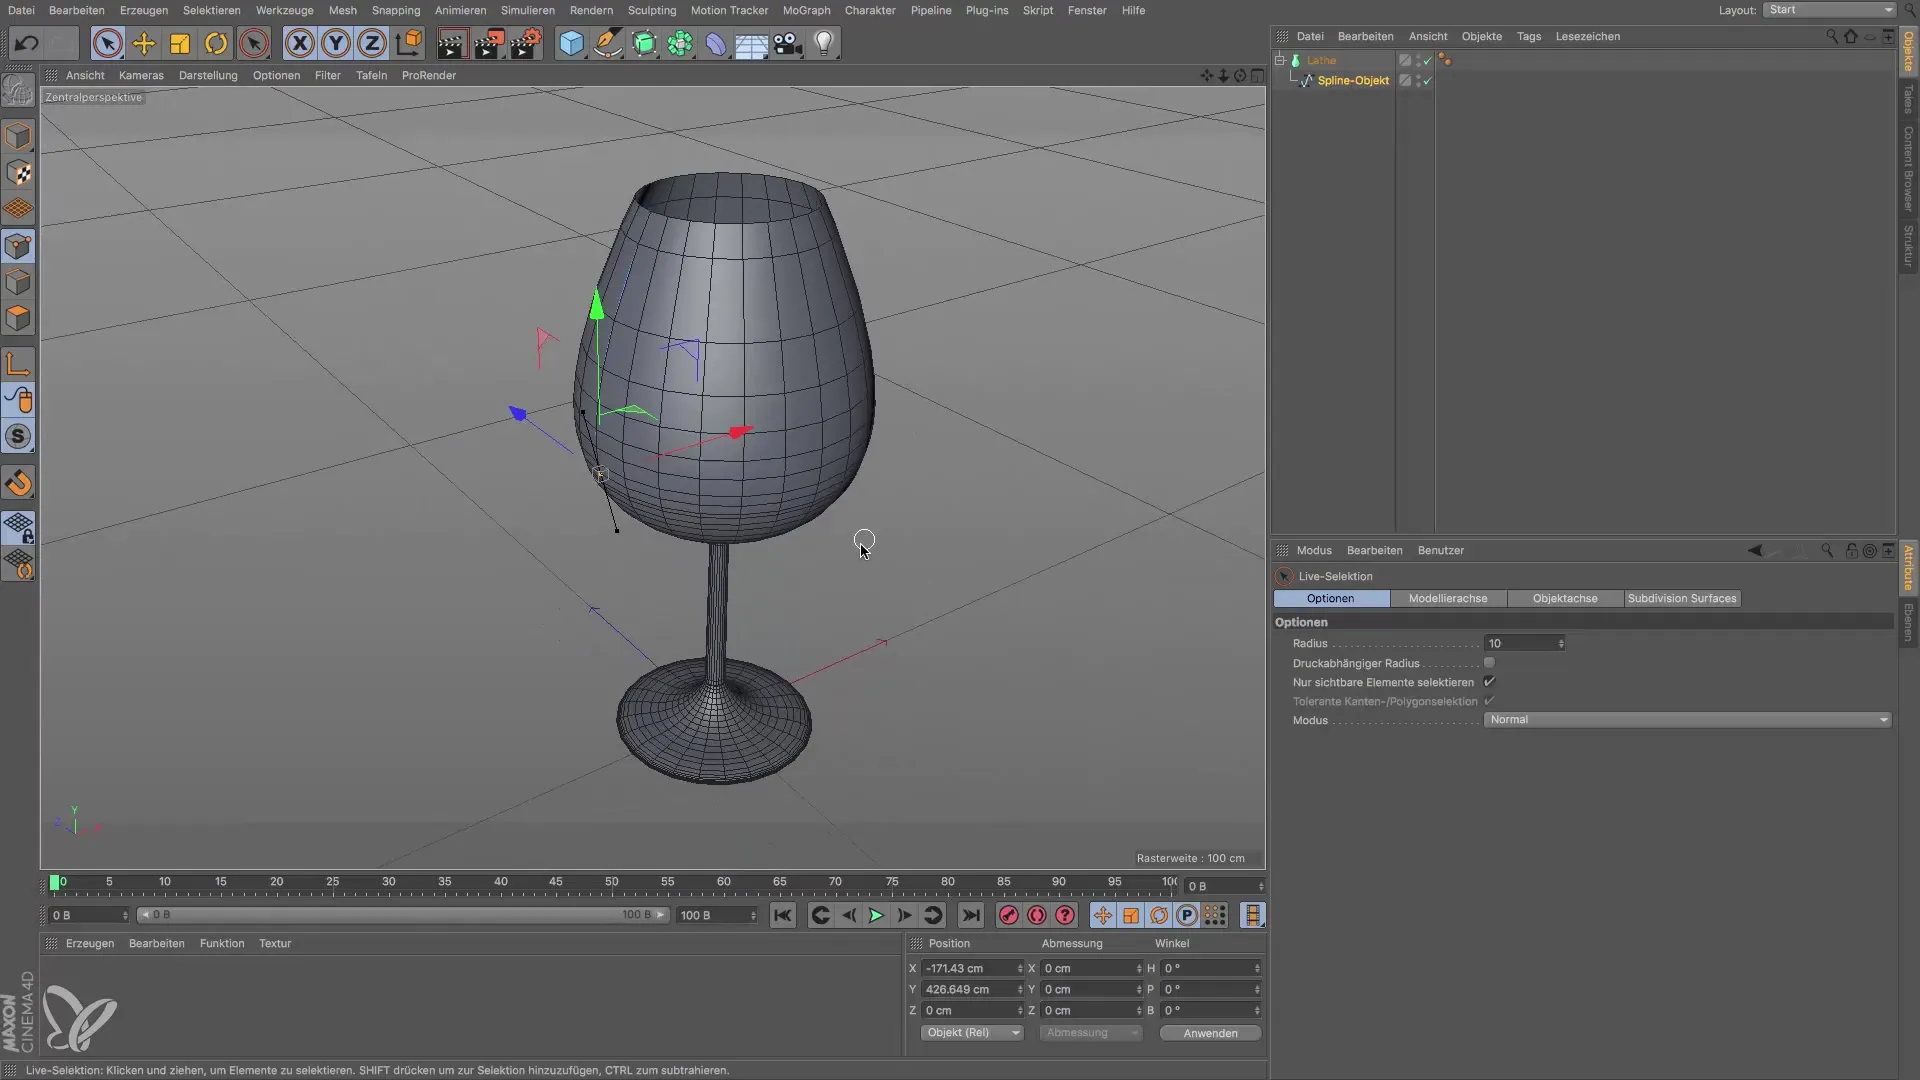This screenshot has height=1080, width=1920.
Task: Click frame 50 on the timeline ruler
Action: [x=611, y=884]
